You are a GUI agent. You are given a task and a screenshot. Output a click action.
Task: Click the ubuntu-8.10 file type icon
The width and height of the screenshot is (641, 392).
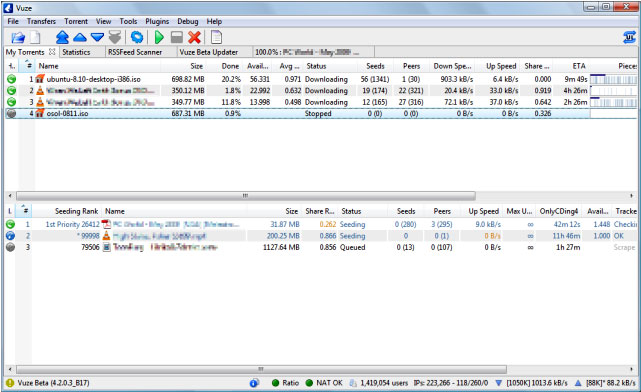40,79
